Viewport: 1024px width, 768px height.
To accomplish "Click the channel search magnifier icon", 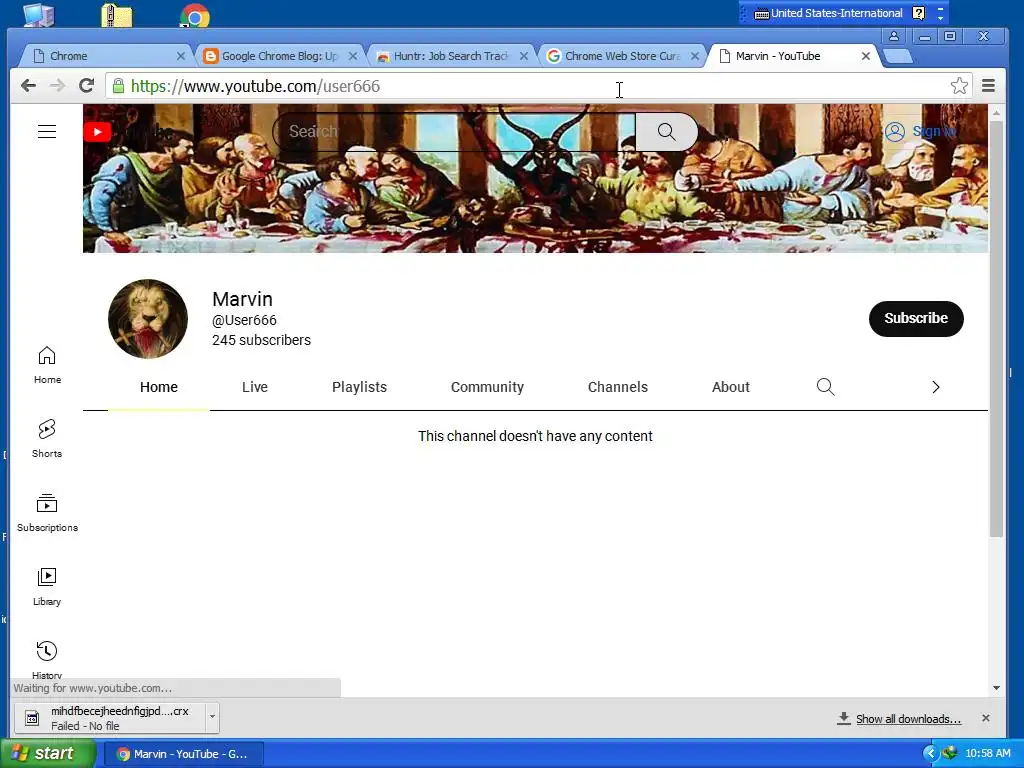I will [825, 387].
